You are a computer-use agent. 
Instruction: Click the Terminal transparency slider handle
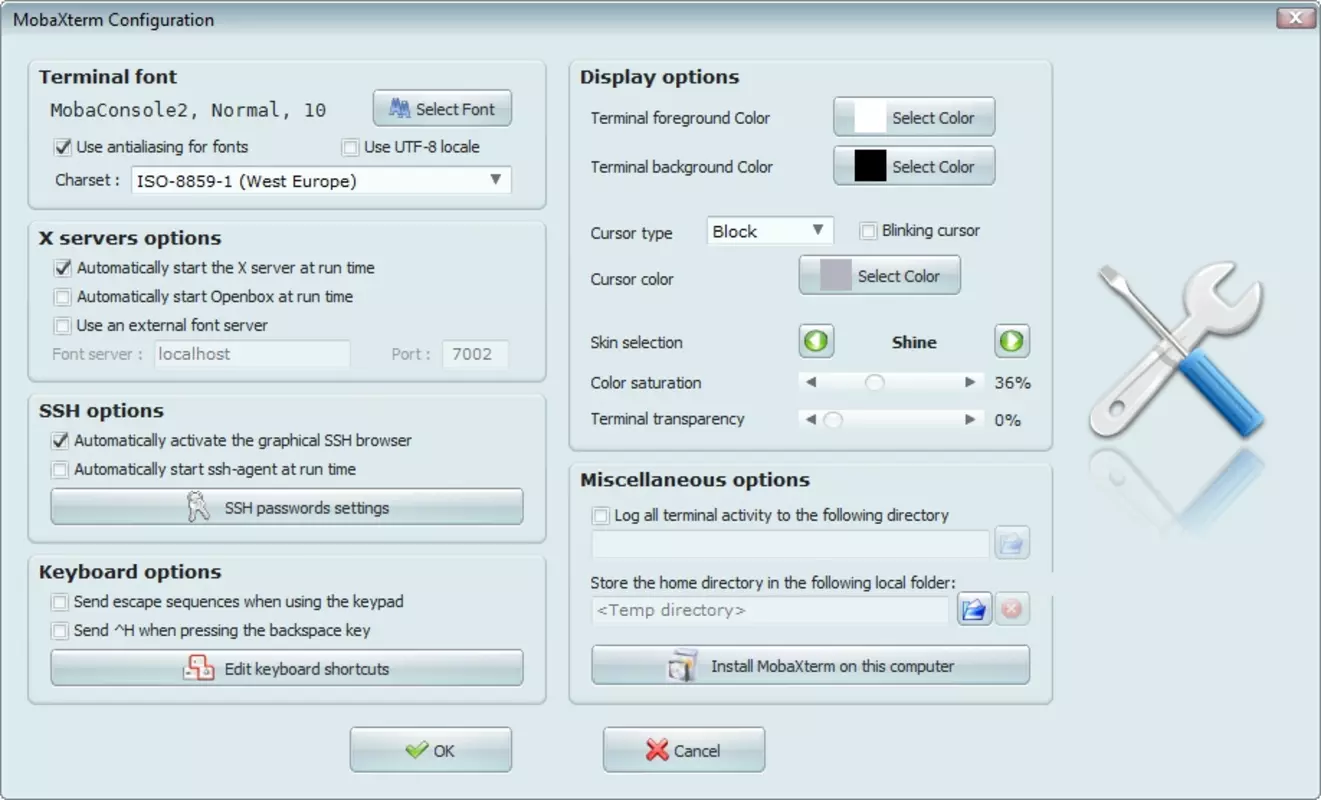click(x=833, y=420)
